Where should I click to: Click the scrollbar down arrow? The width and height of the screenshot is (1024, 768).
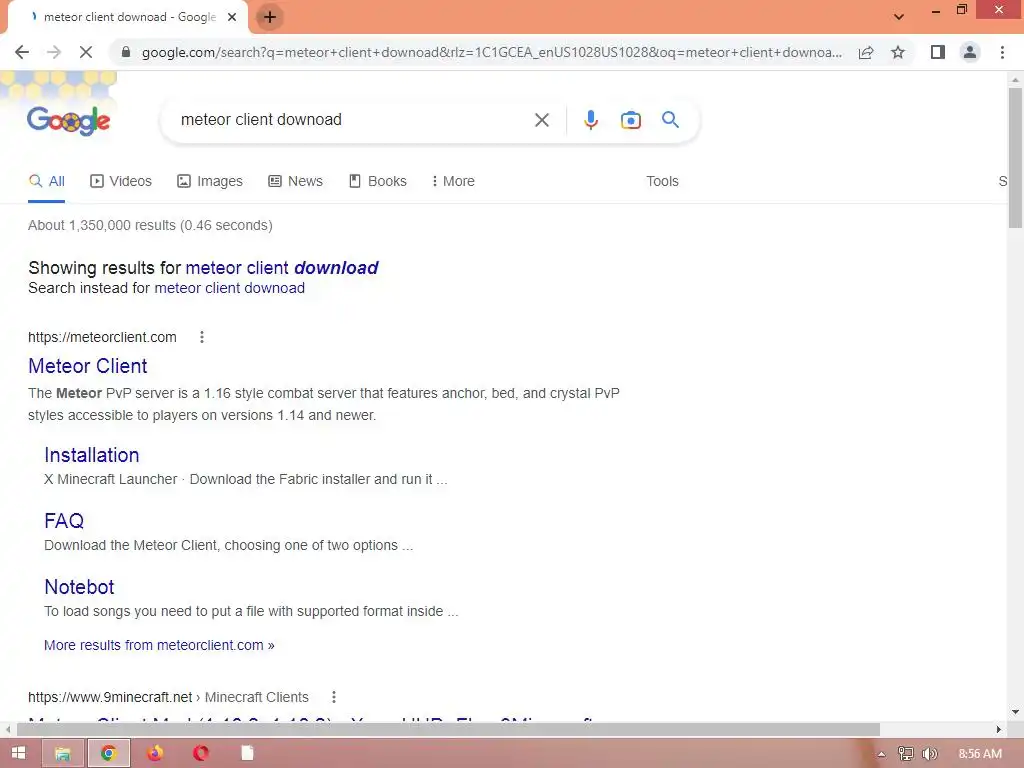tap(1015, 712)
